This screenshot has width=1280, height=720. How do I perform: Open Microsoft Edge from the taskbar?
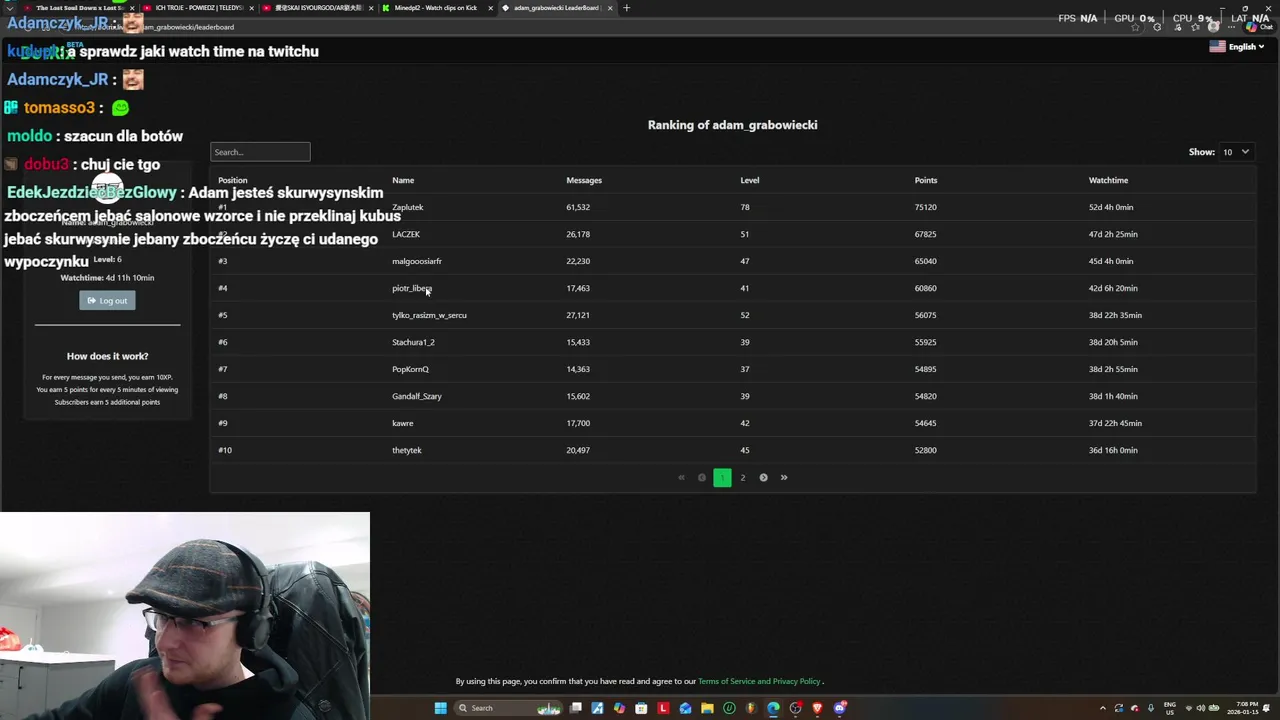[773, 708]
